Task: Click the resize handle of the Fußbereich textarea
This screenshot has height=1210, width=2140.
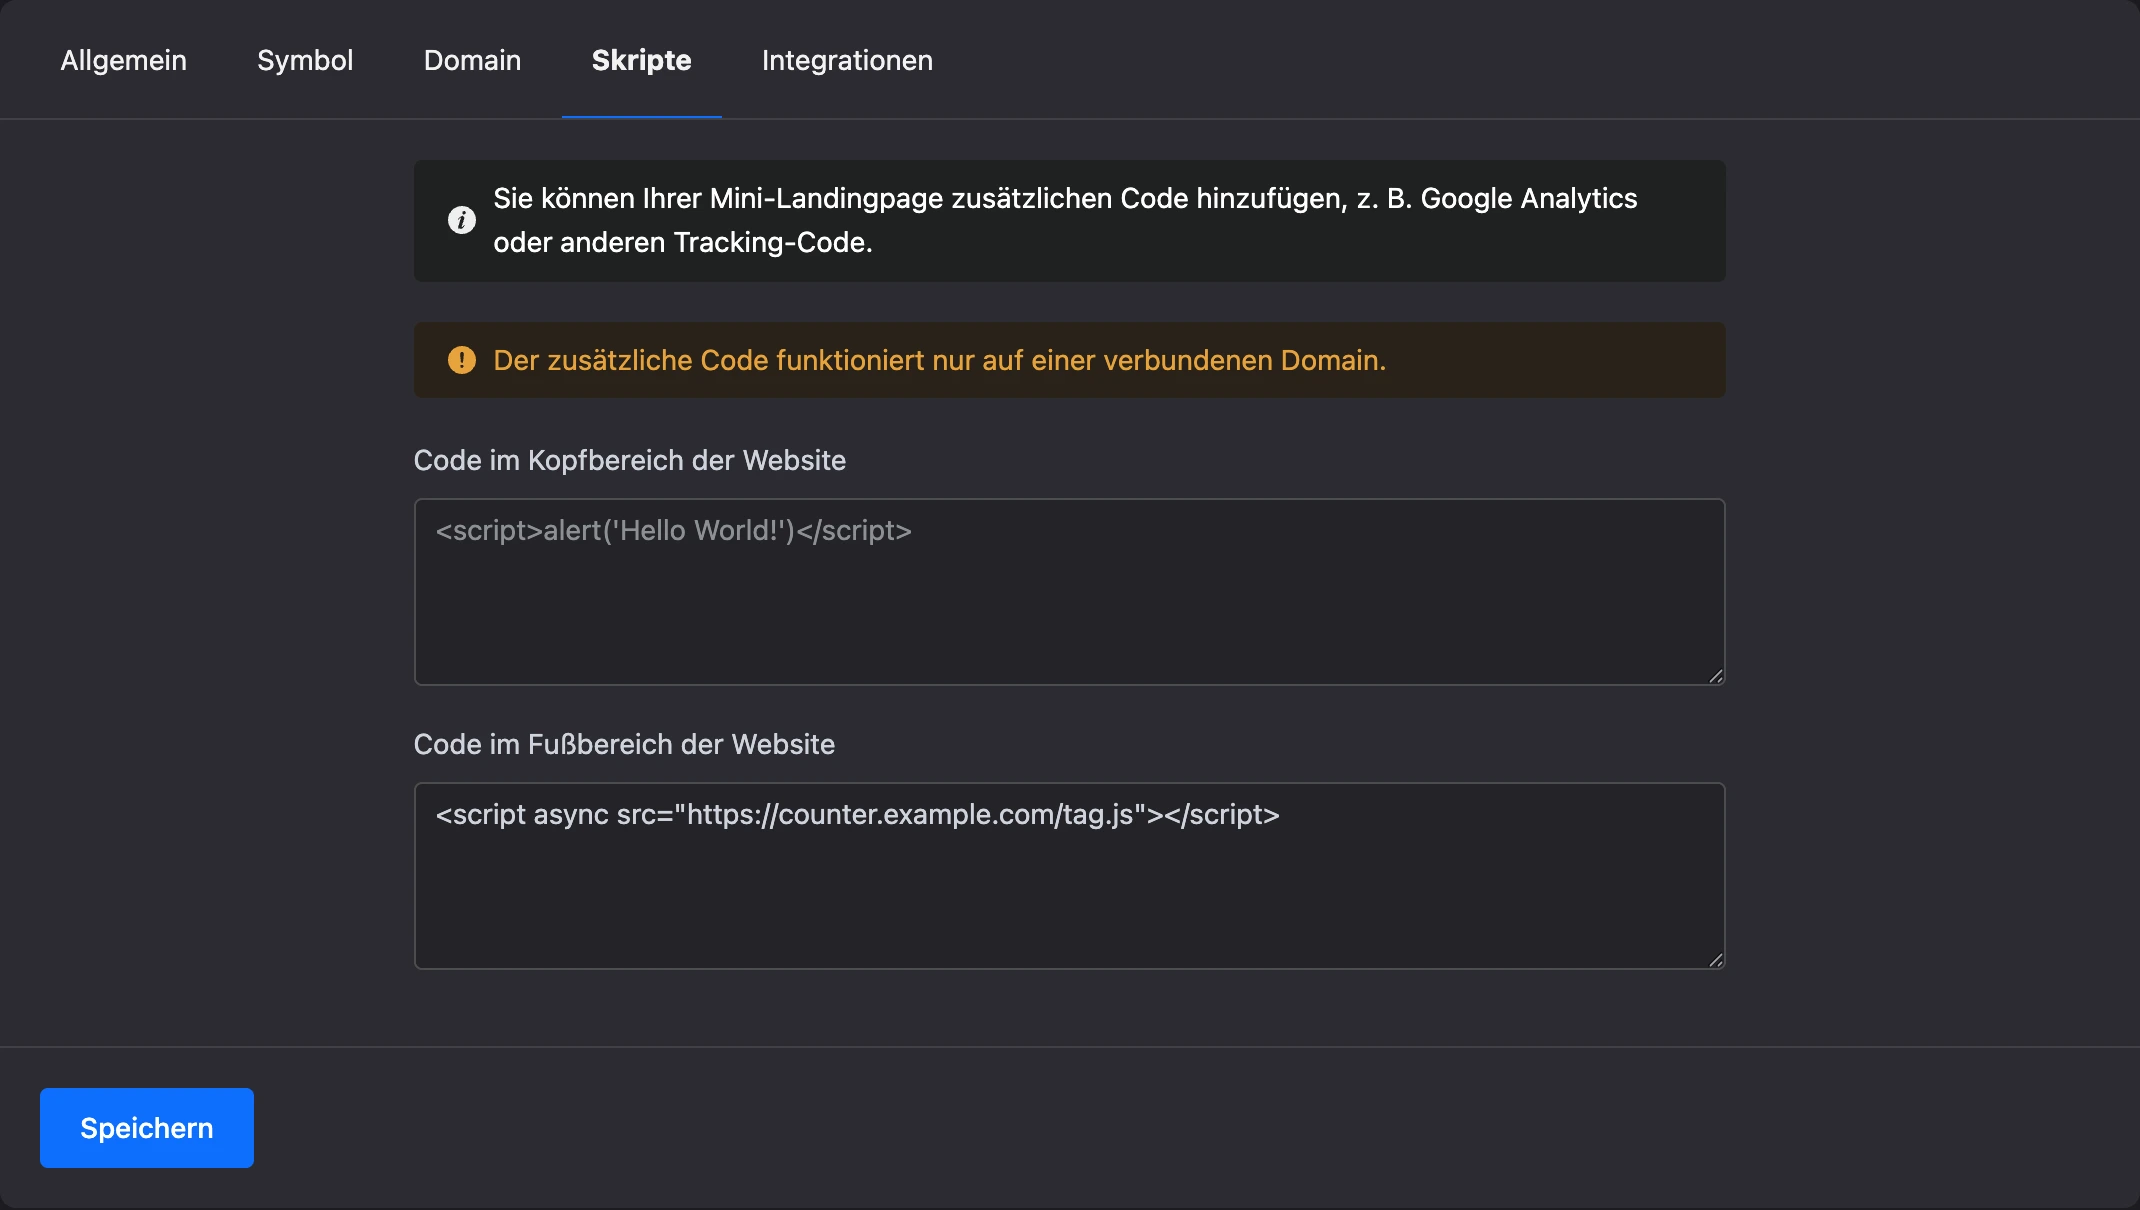Action: (1715, 960)
